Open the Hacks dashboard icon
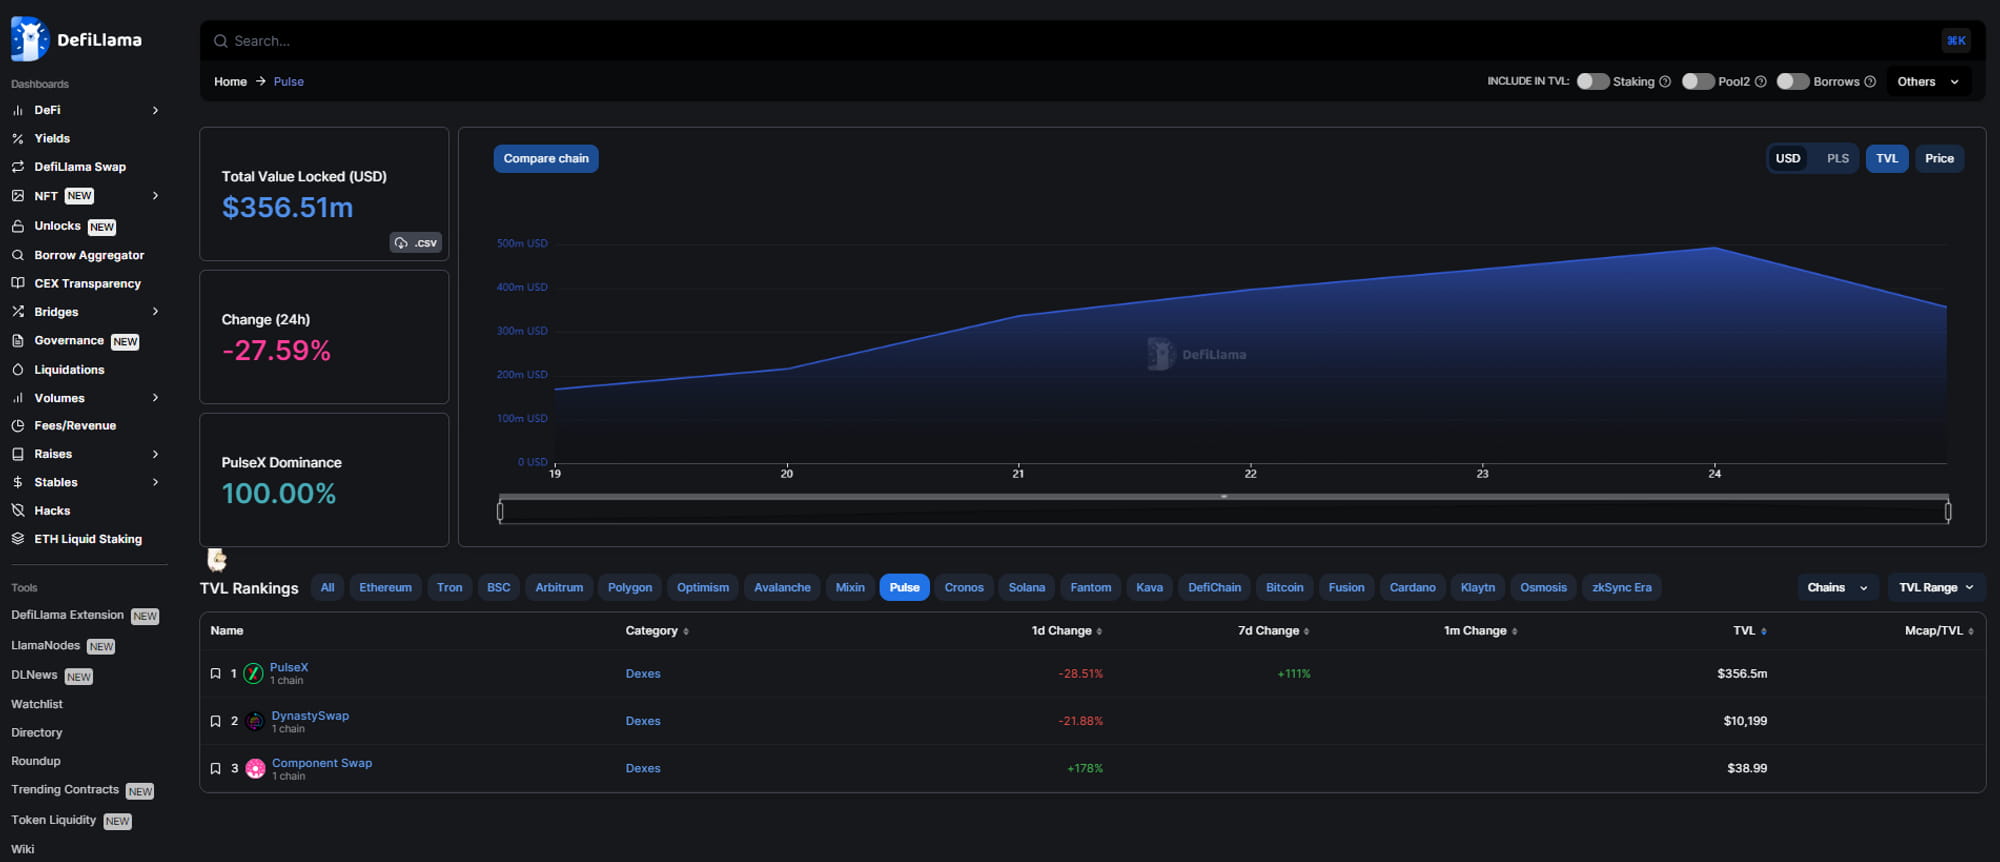 (x=18, y=510)
